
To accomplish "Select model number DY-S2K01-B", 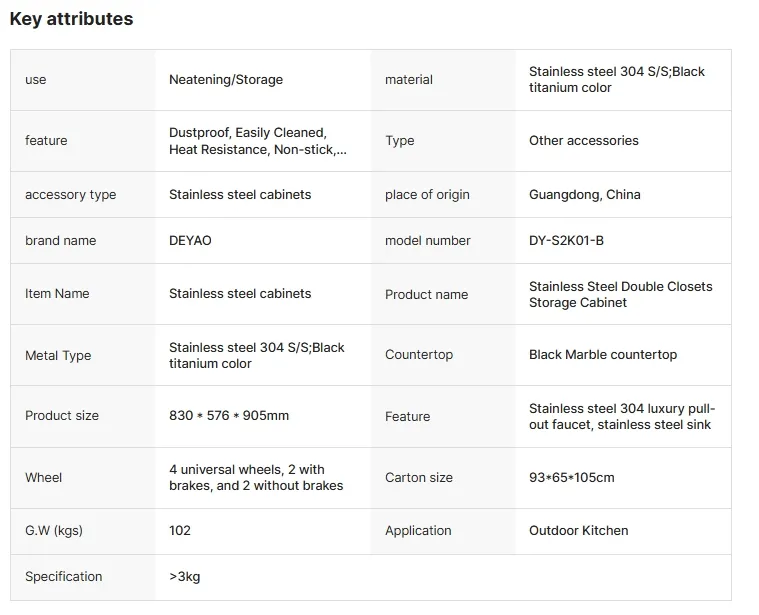I will coord(566,240).
